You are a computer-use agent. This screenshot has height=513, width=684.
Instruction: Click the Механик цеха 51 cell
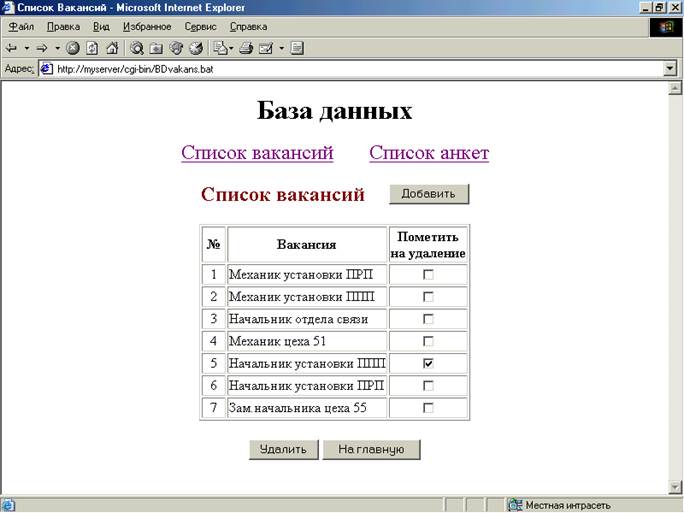tap(307, 341)
